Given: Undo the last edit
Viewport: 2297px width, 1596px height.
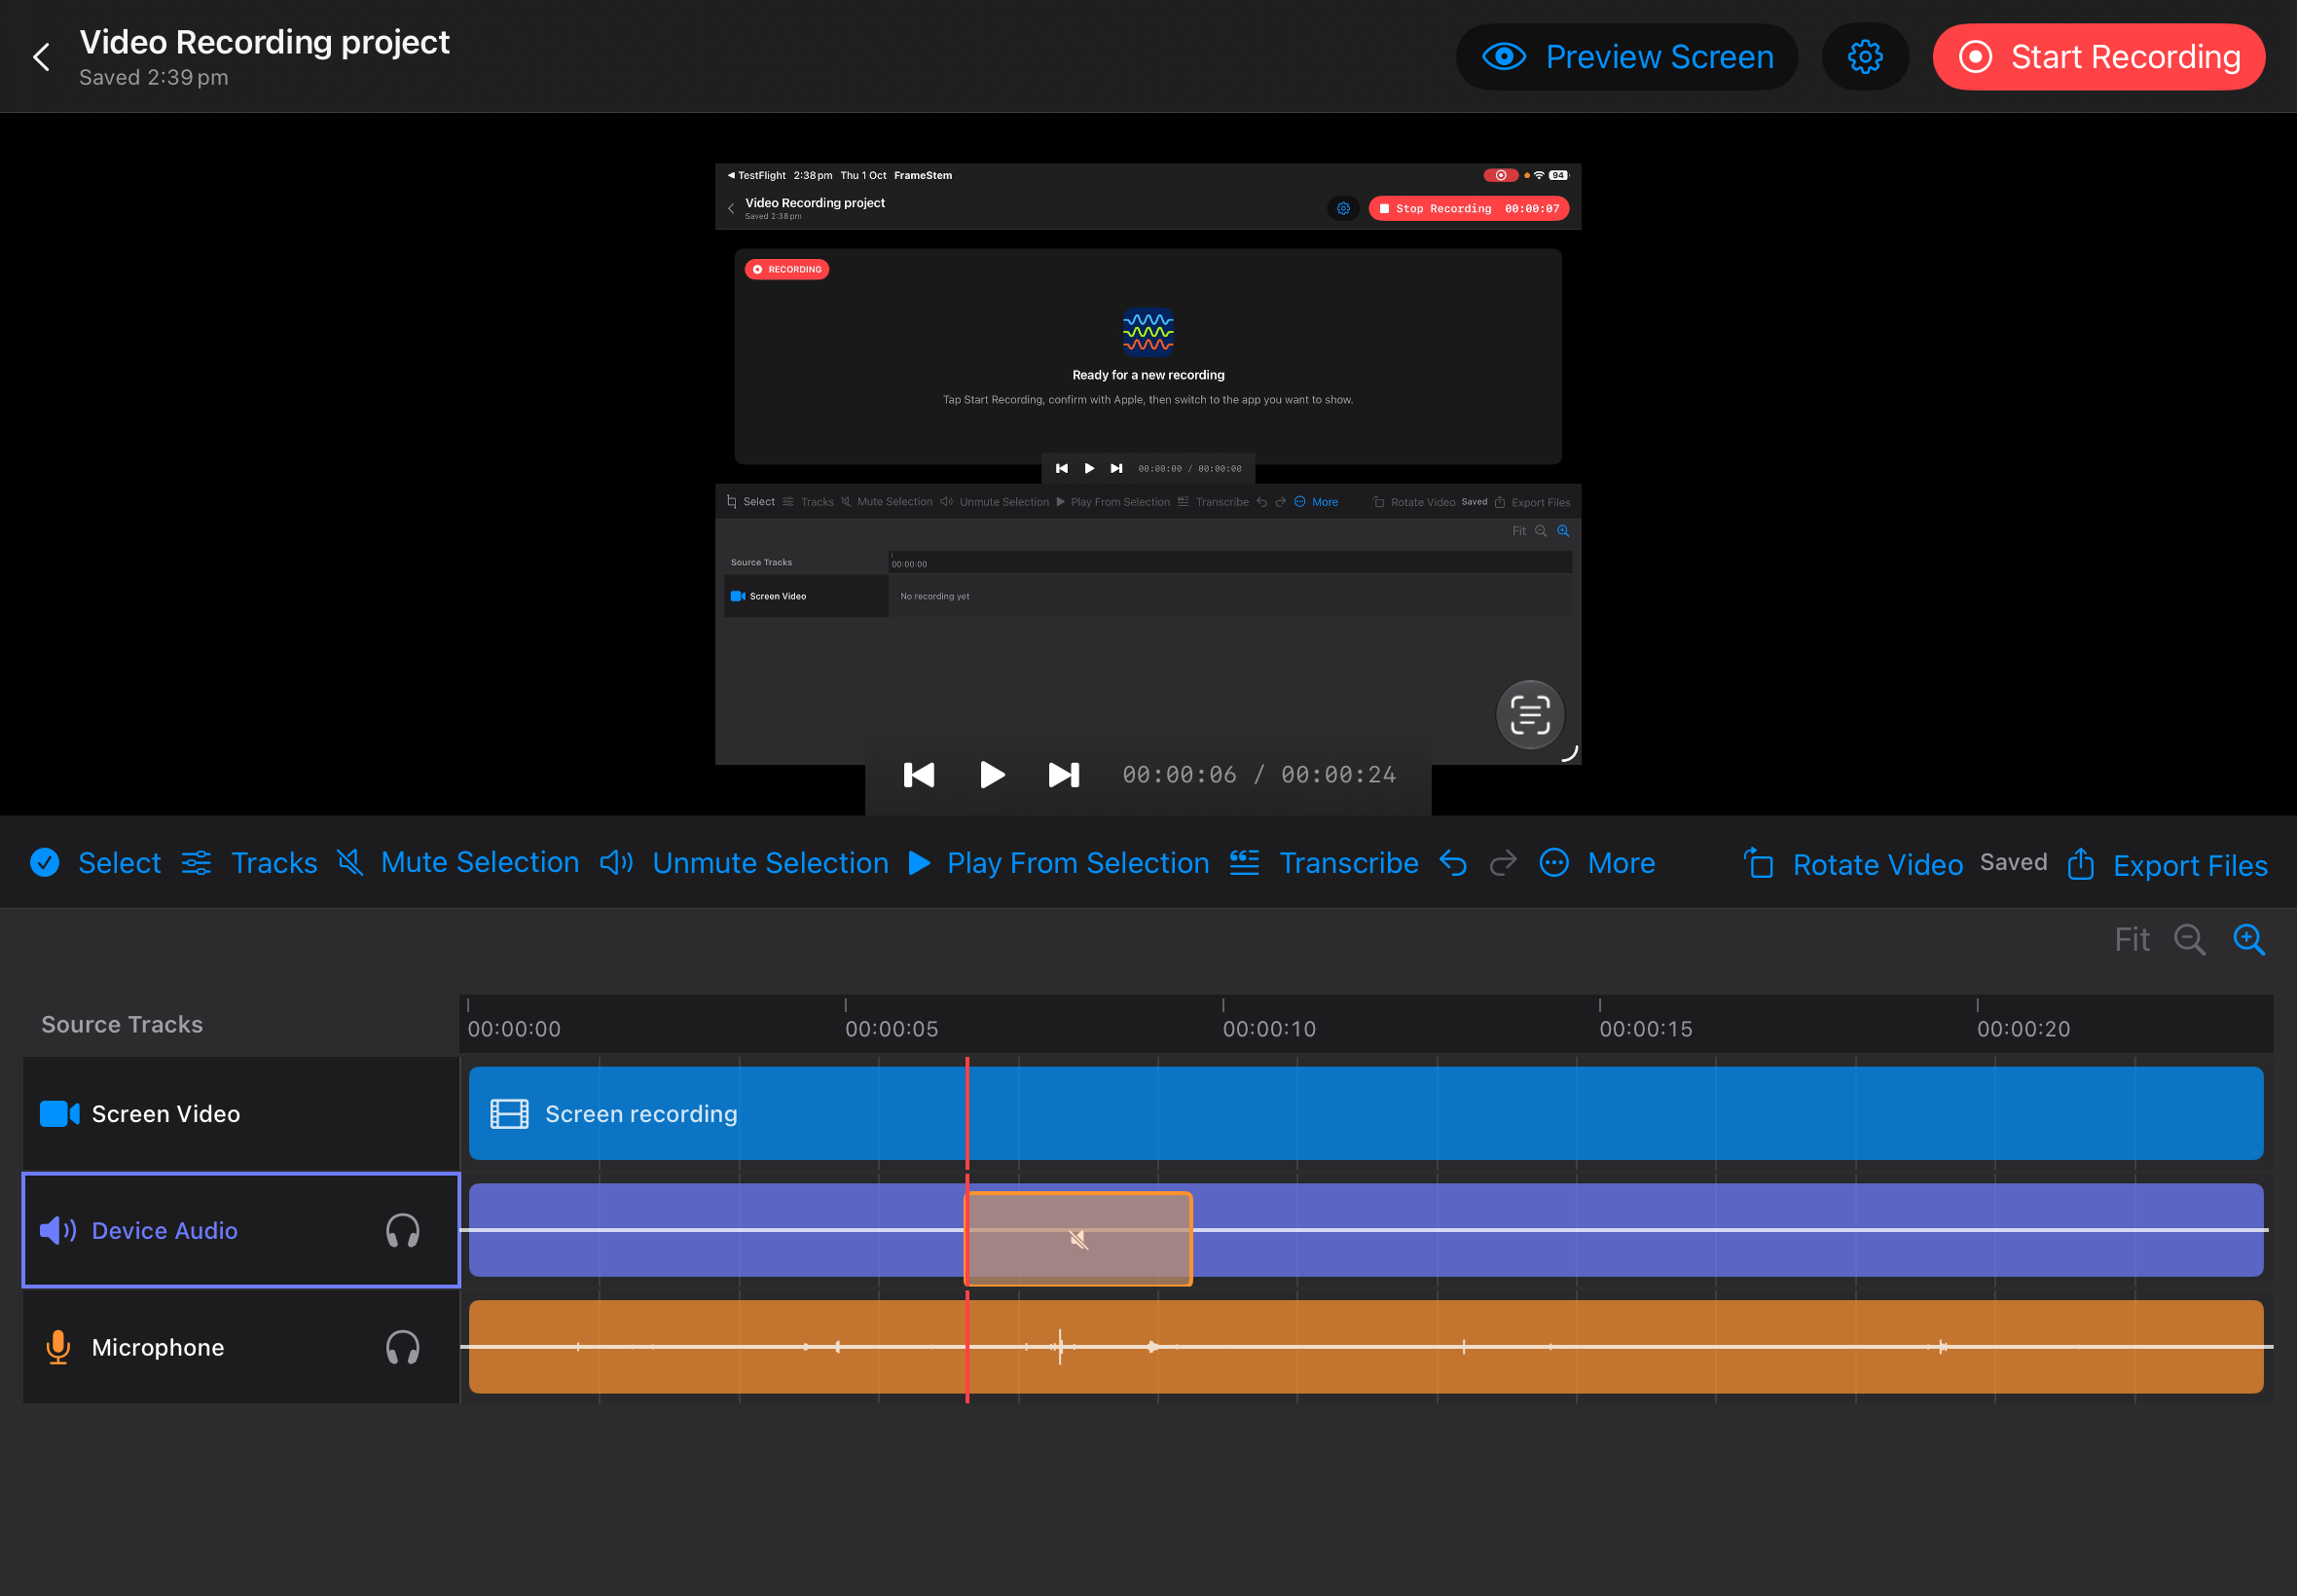Looking at the screenshot, I should [x=1453, y=863].
